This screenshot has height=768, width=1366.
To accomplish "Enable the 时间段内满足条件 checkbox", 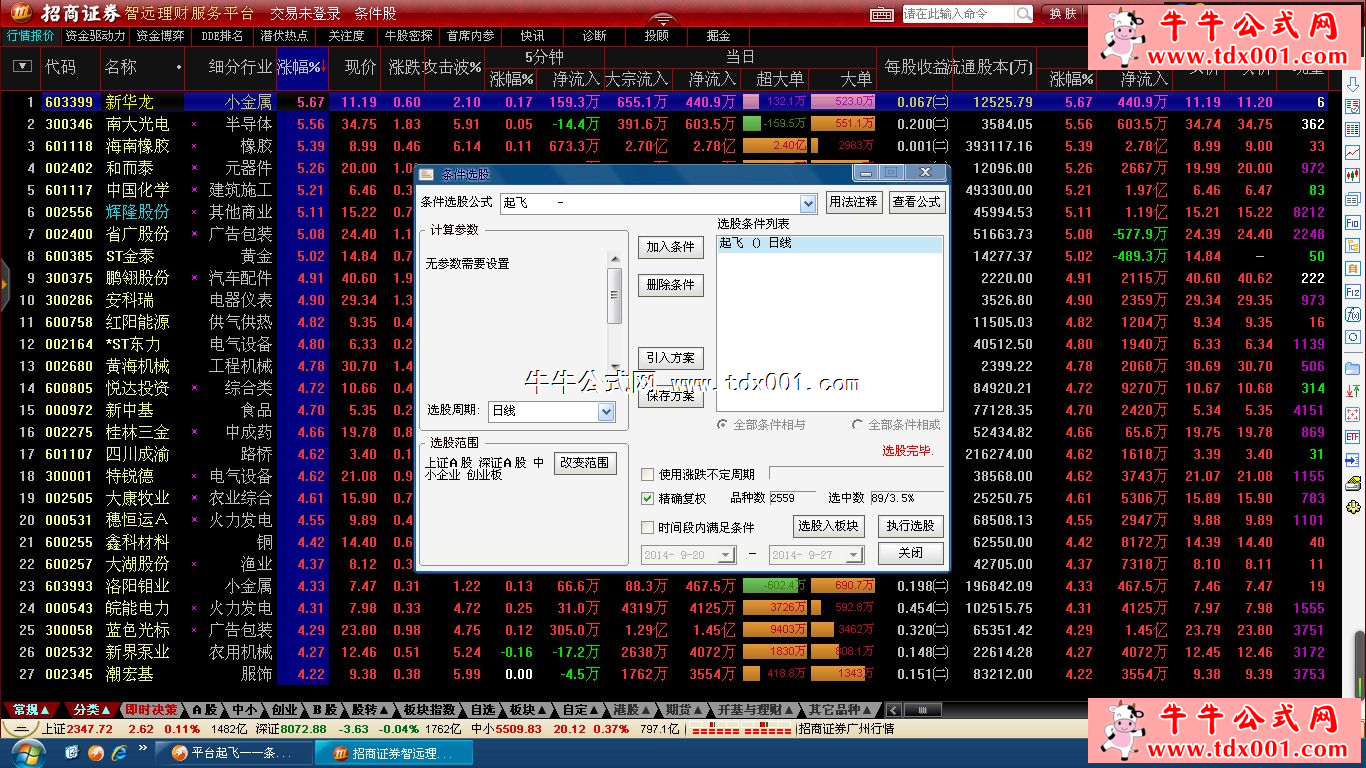I will pyautogui.click(x=647, y=527).
